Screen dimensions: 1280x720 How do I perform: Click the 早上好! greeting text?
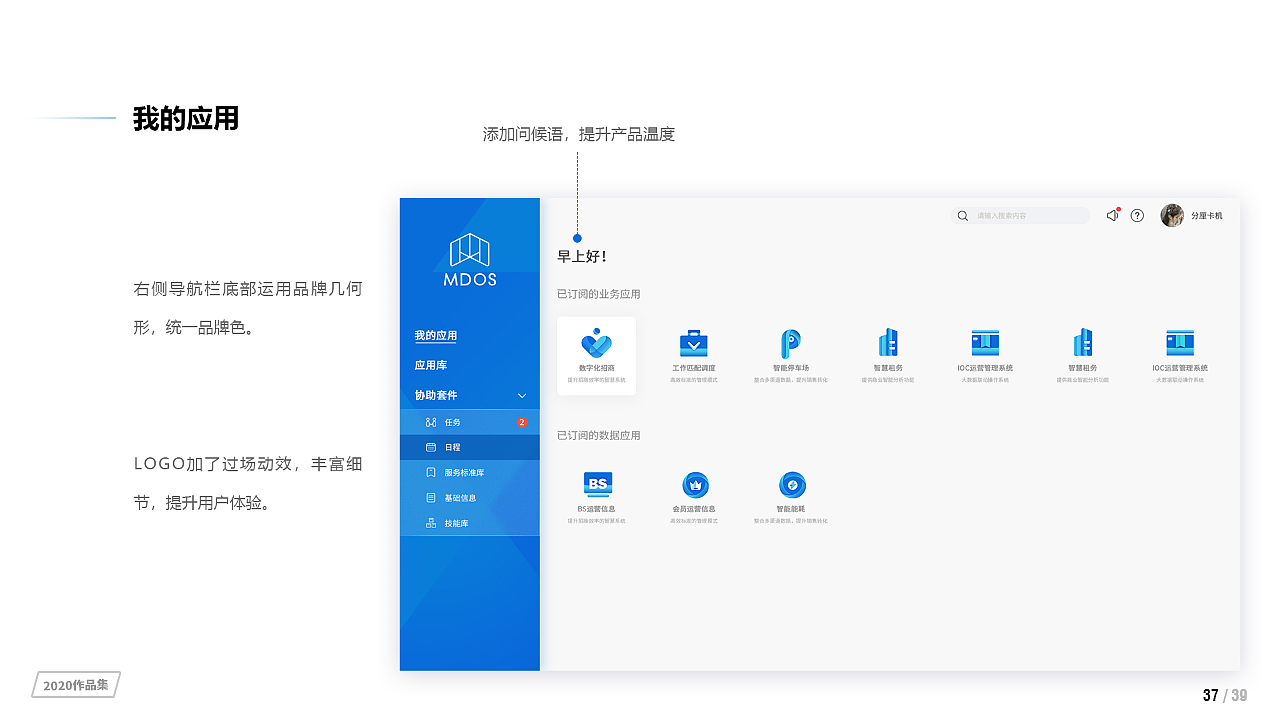(582, 257)
